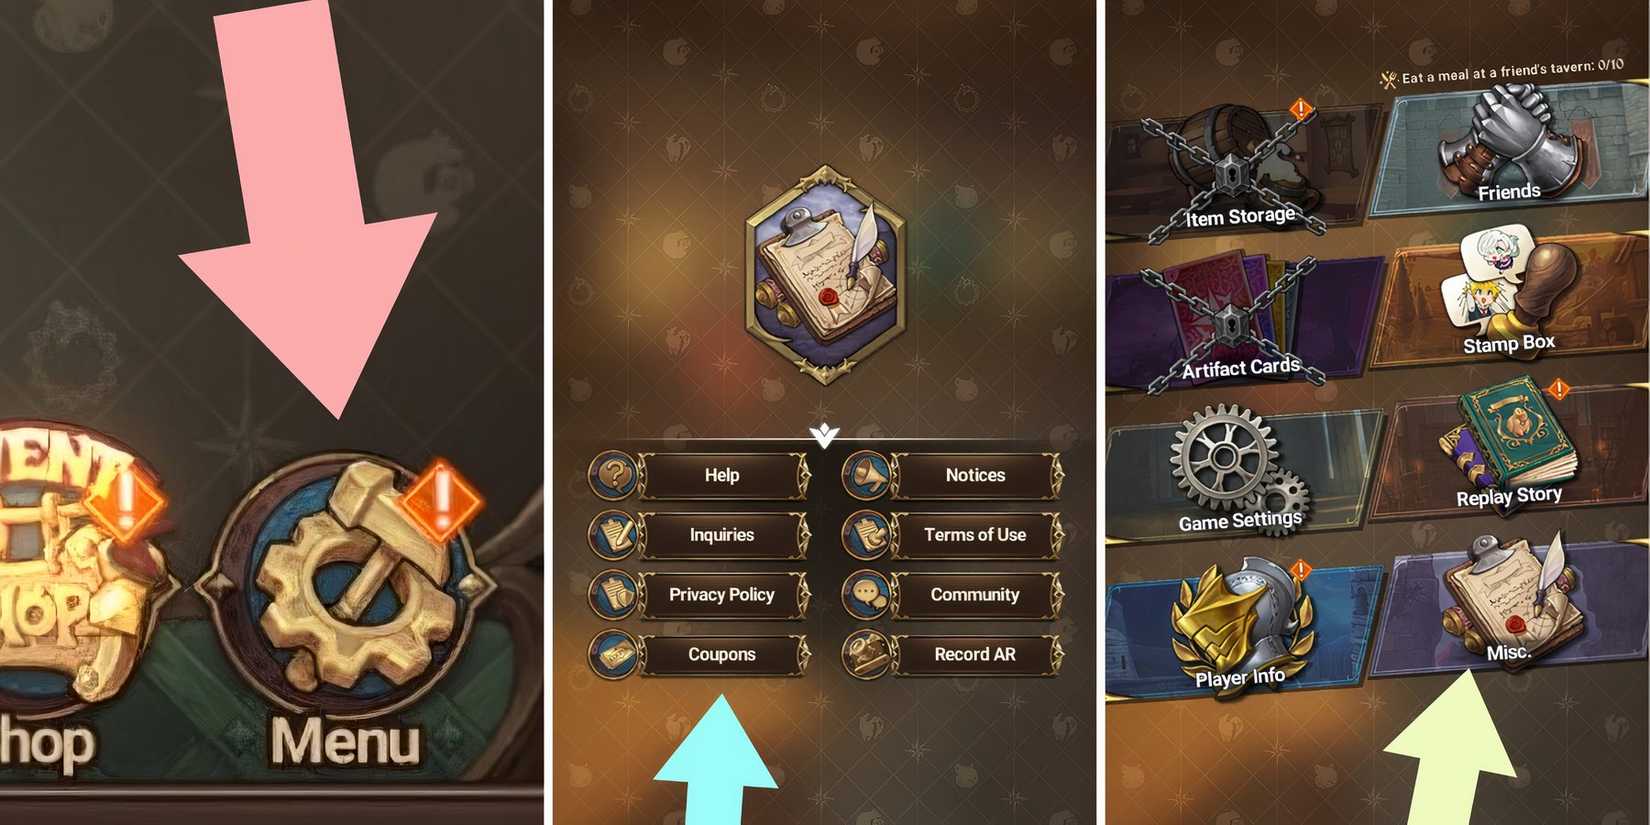Open the Game Settings gears tile
1650x825 pixels.
coord(1242,470)
